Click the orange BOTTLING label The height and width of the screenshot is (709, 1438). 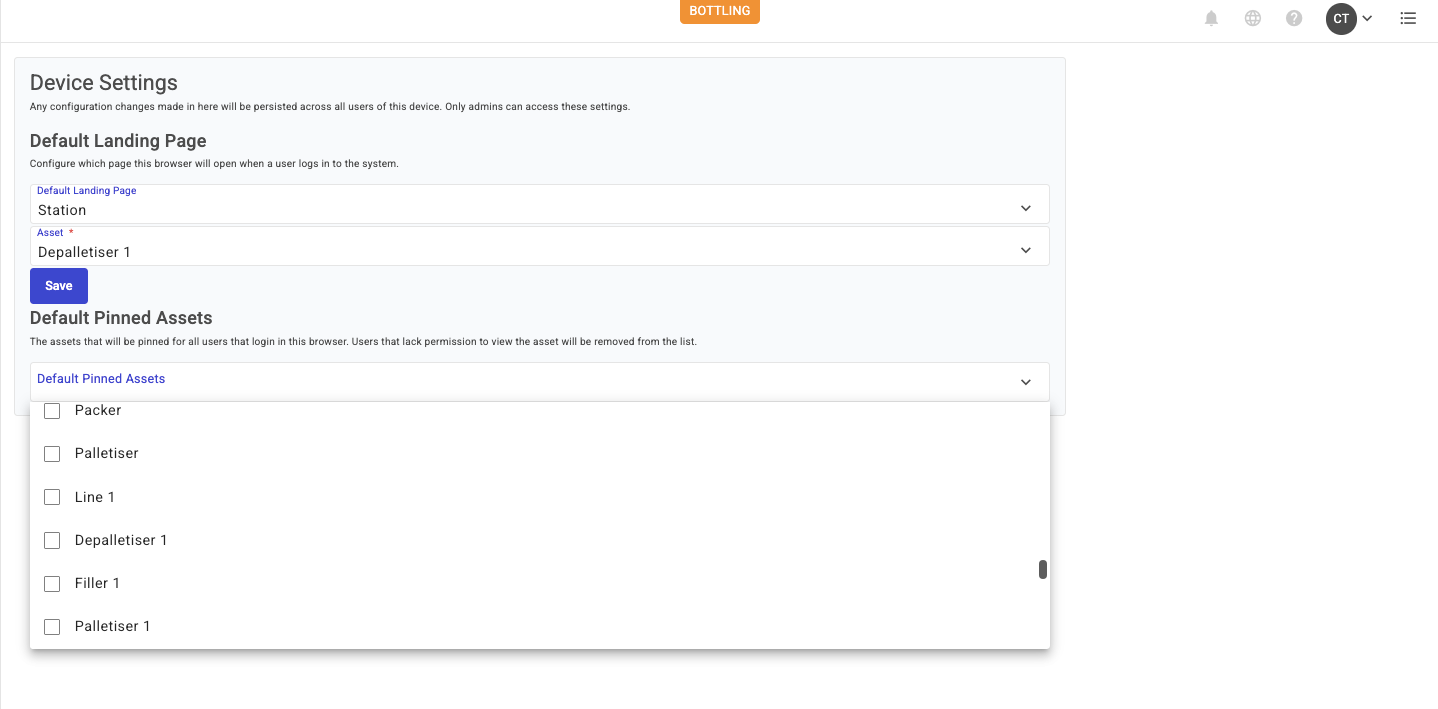(x=719, y=11)
